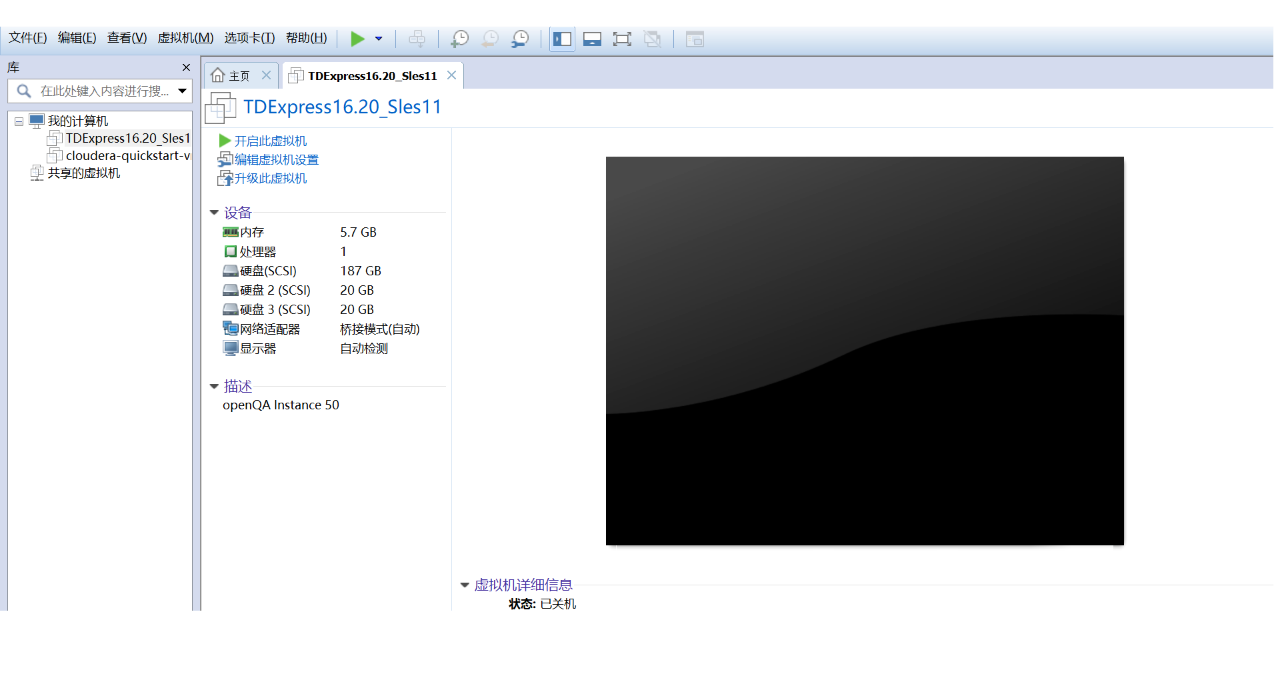Click the network icon beside 网络适配器
Viewport: 1280px width, 680px height.
231,329
